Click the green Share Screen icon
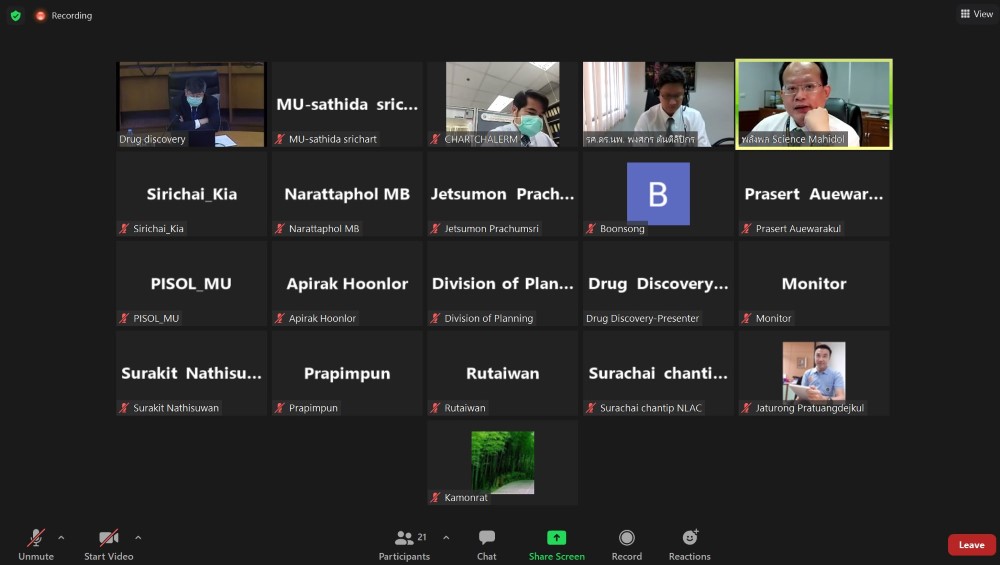The width and height of the screenshot is (1000, 565). 557,538
